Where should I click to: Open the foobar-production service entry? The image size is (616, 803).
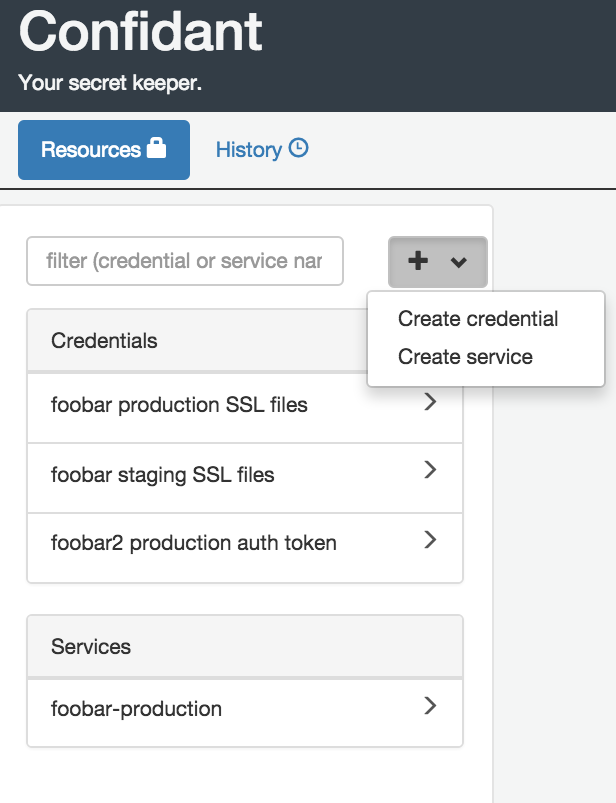tap(245, 712)
